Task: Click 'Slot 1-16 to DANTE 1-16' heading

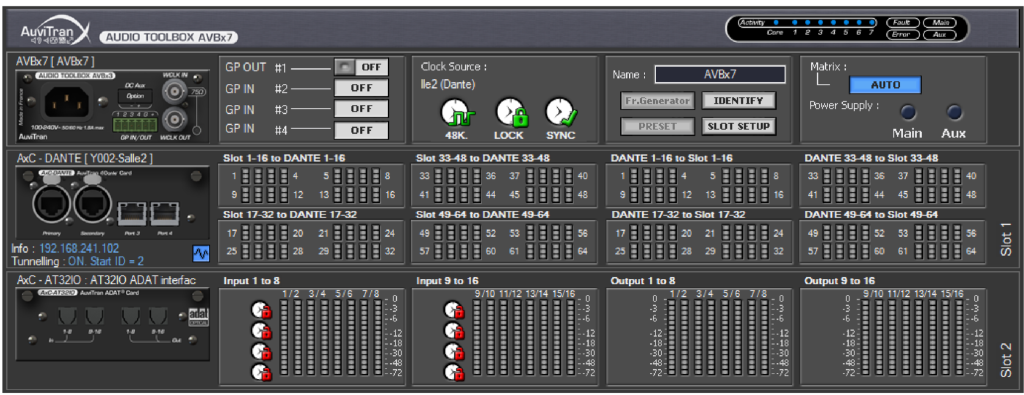Action: tap(284, 158)
